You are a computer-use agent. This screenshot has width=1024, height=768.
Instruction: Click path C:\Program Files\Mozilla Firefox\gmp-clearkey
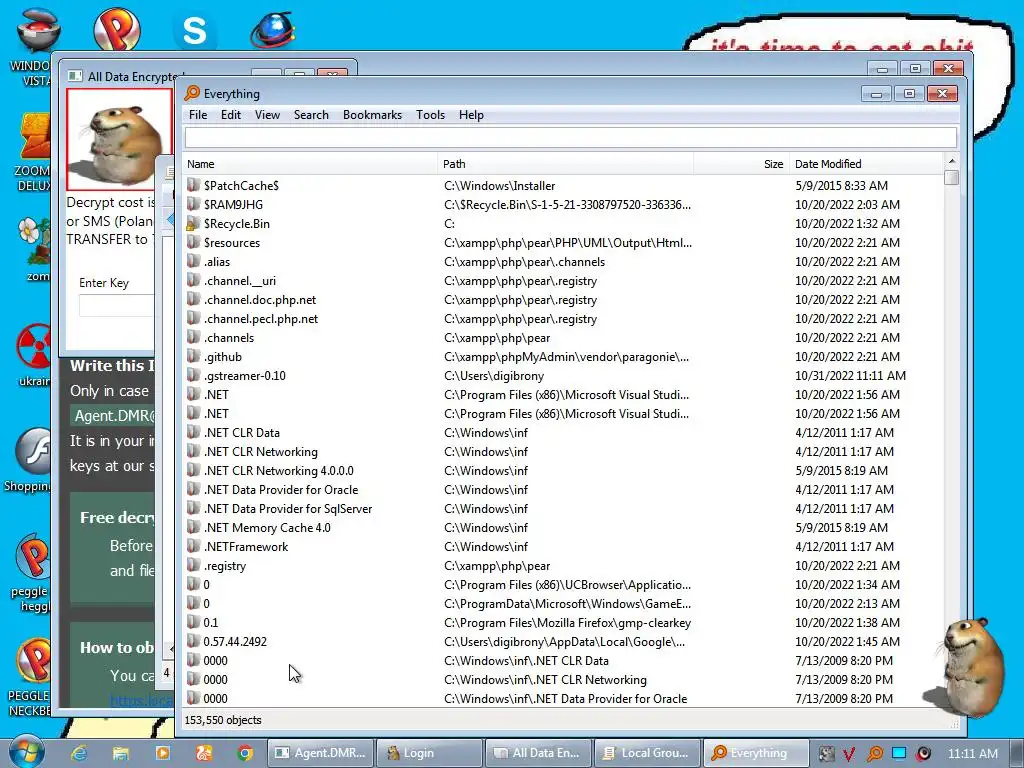point(568,623)
